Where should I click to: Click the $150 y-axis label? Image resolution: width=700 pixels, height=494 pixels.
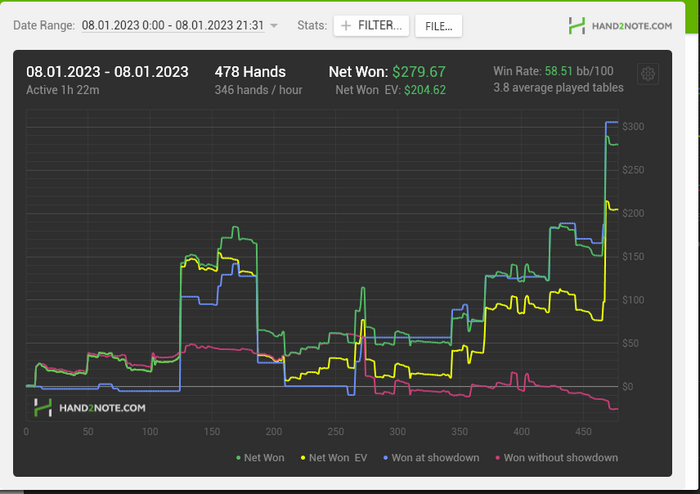[633, 257]
